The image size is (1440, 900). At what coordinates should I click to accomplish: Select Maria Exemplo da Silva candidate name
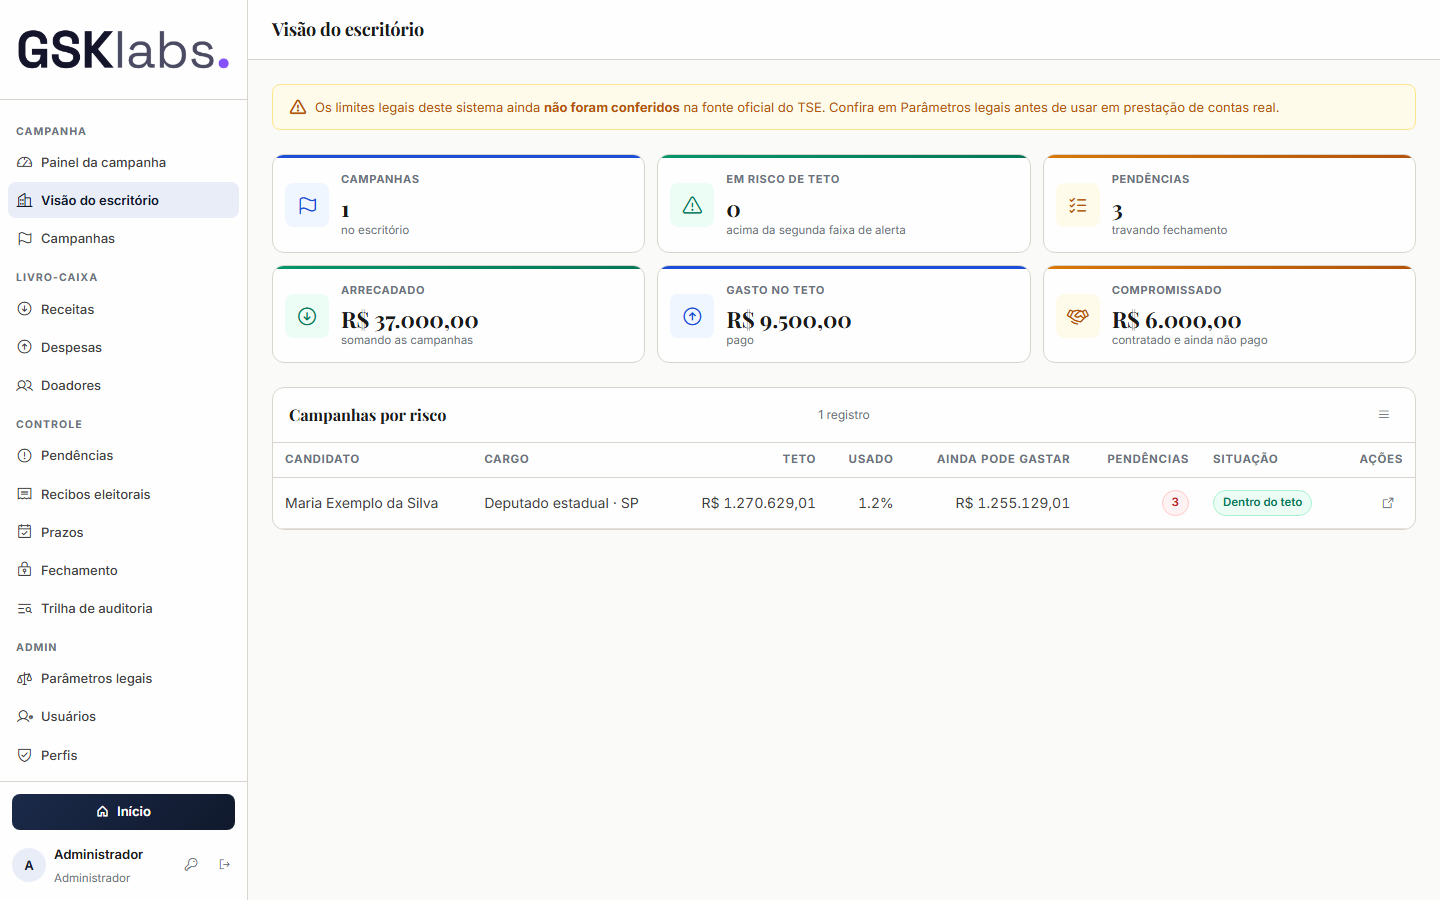(x=362, y=503)
